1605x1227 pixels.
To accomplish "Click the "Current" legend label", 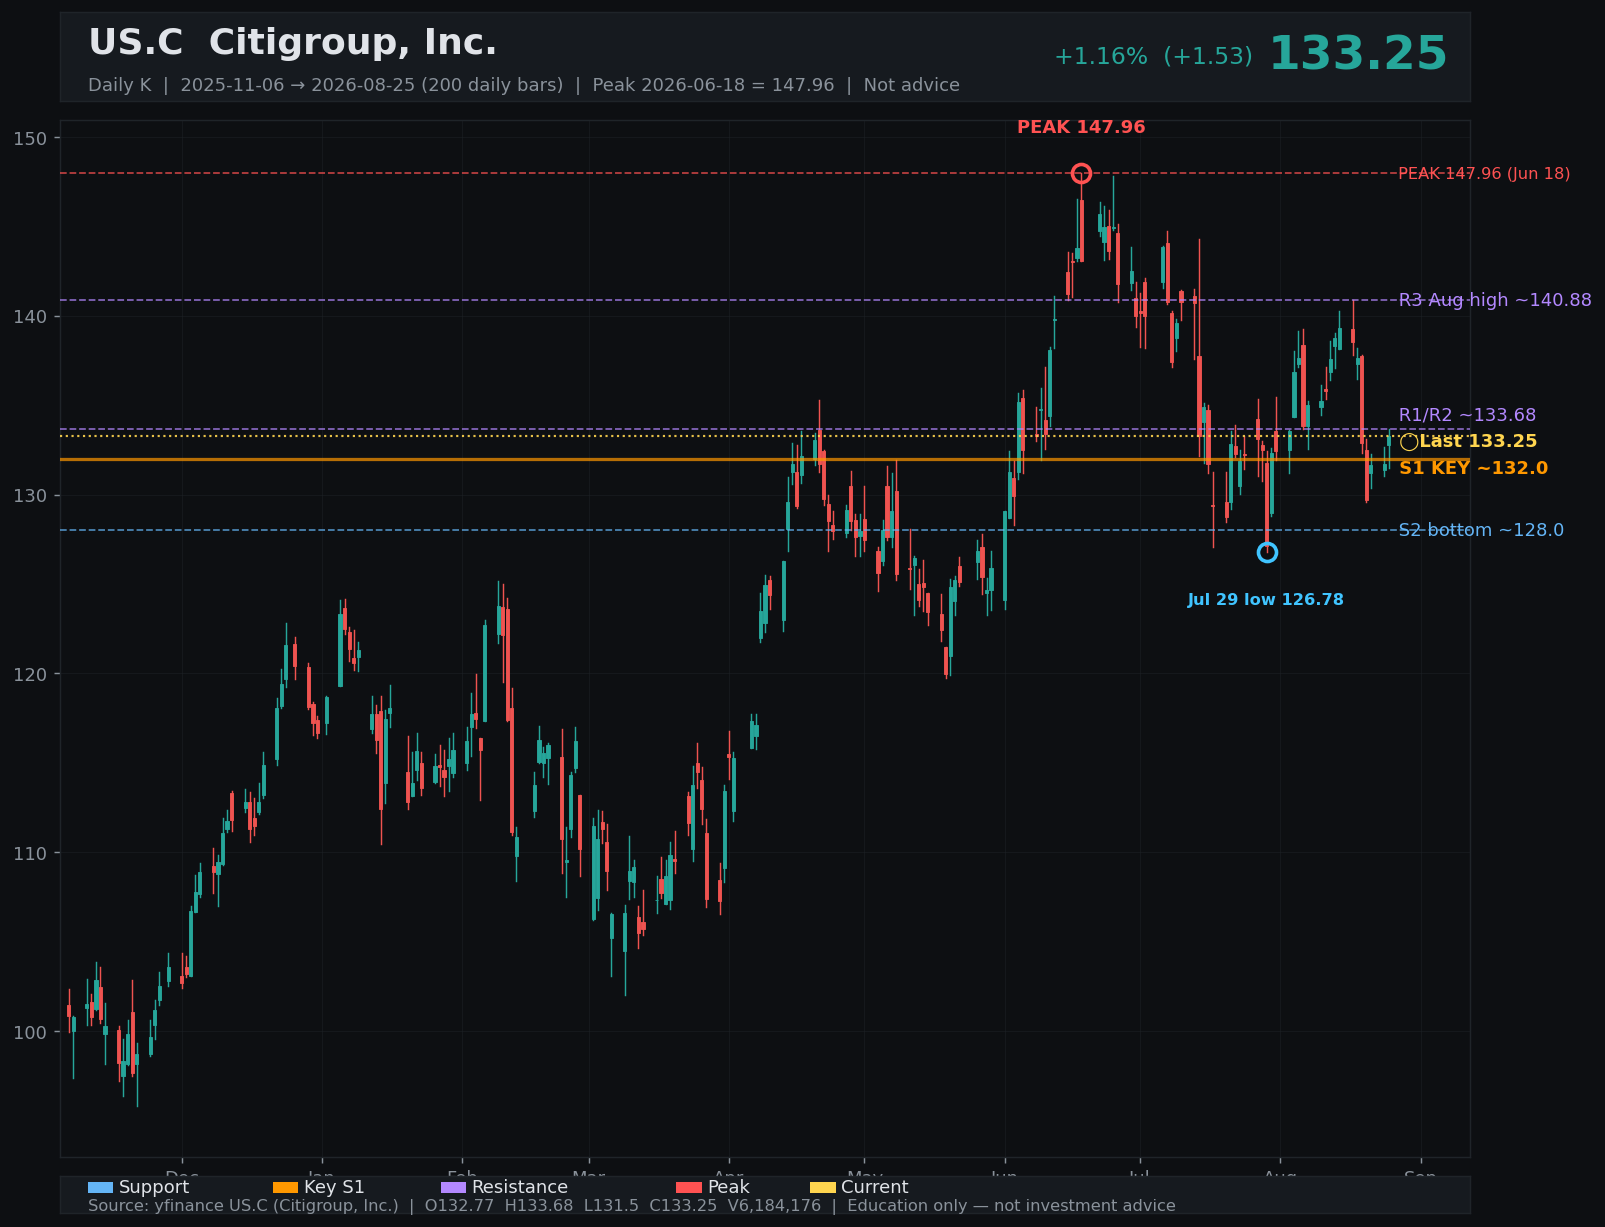I will 875,1187.
